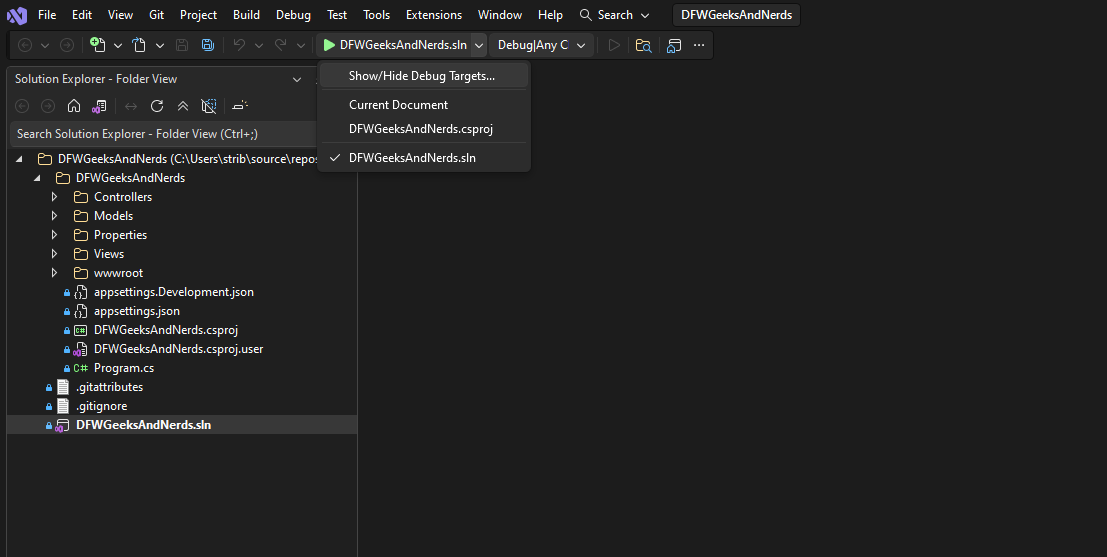Open the Help menu
Screen dimensions: 1107x557
coord(550,15)
